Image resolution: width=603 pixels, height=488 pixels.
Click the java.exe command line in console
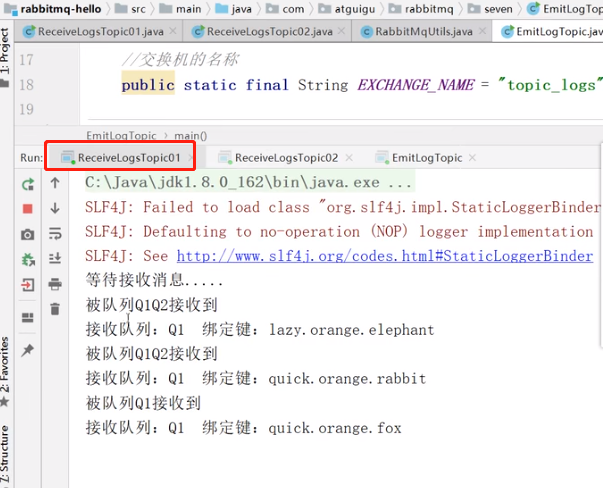pyautogui.click(x=248, y=182)
